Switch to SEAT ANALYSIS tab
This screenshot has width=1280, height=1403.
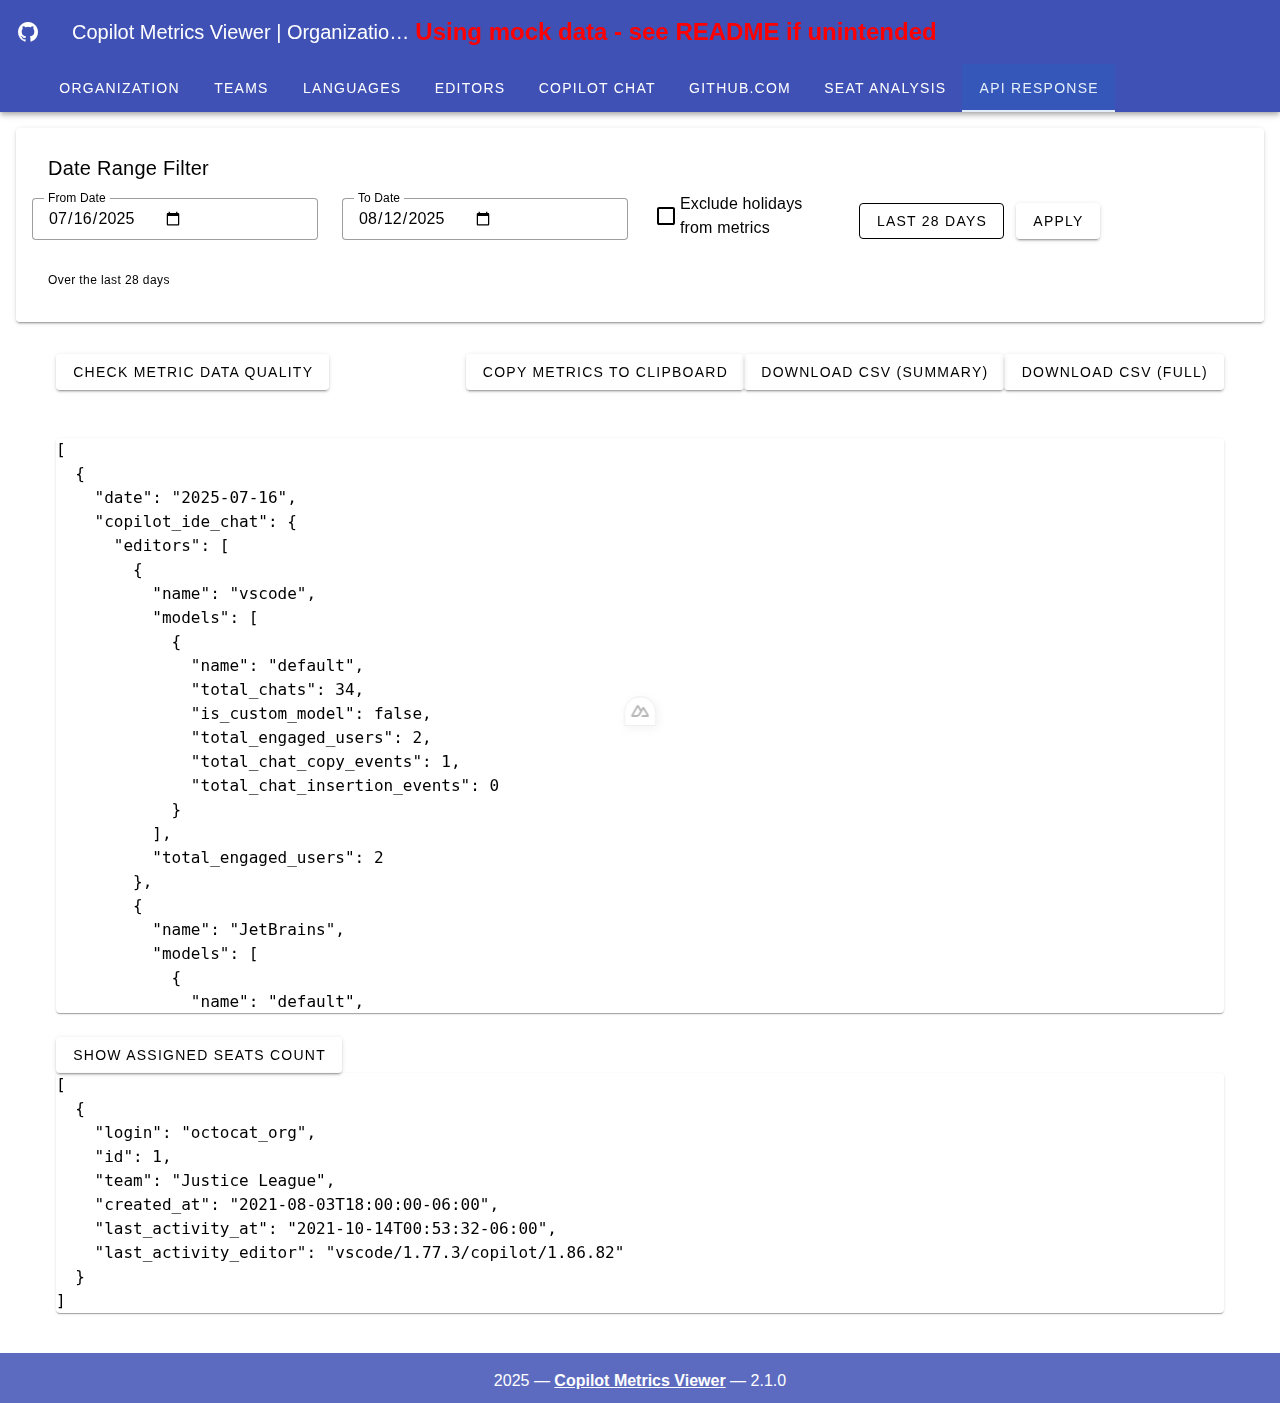(884, 88)
